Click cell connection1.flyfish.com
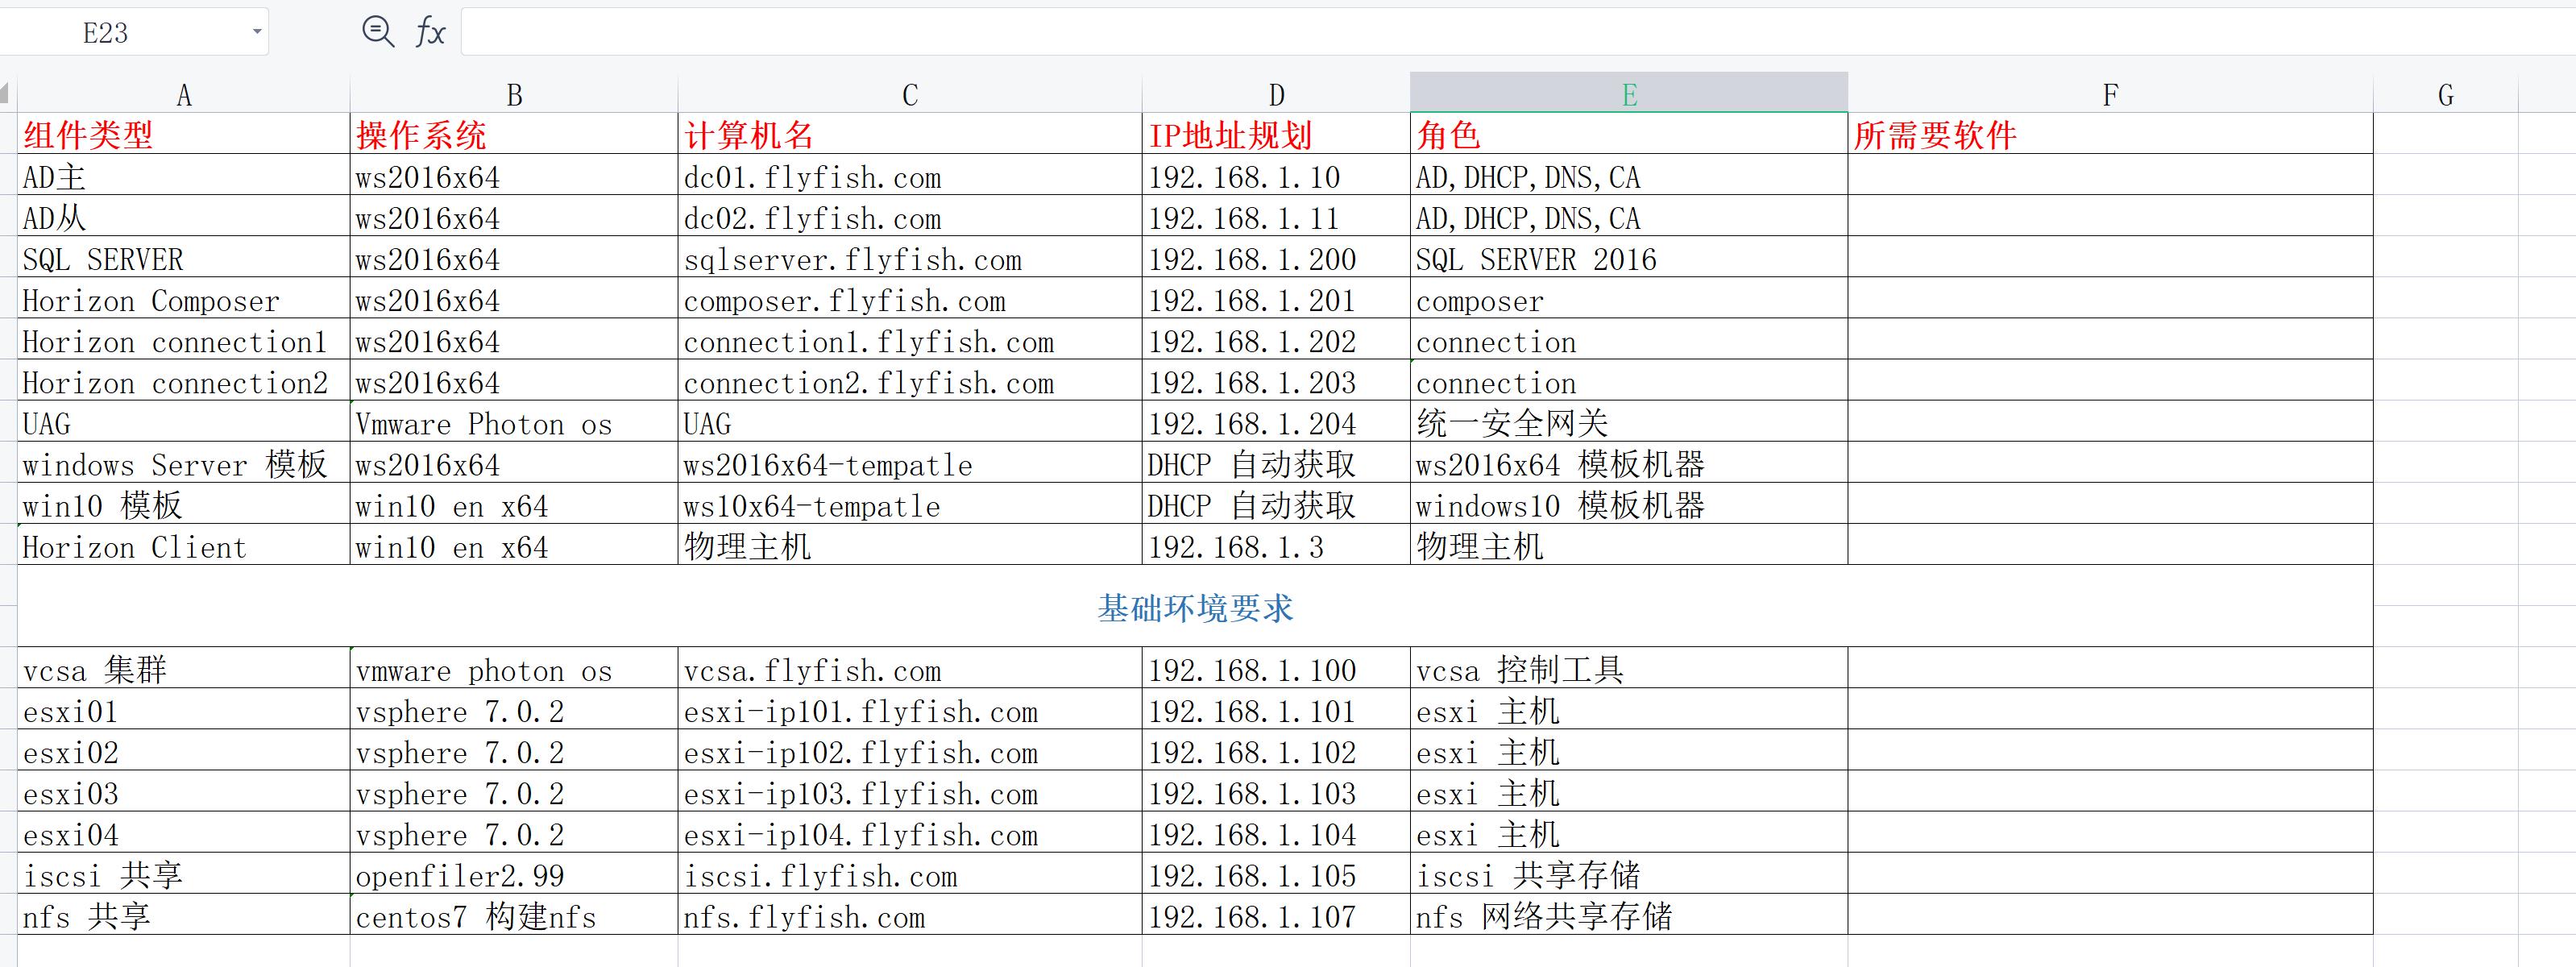The height and width of the screenshot is (967, 2576). (910, 339)
